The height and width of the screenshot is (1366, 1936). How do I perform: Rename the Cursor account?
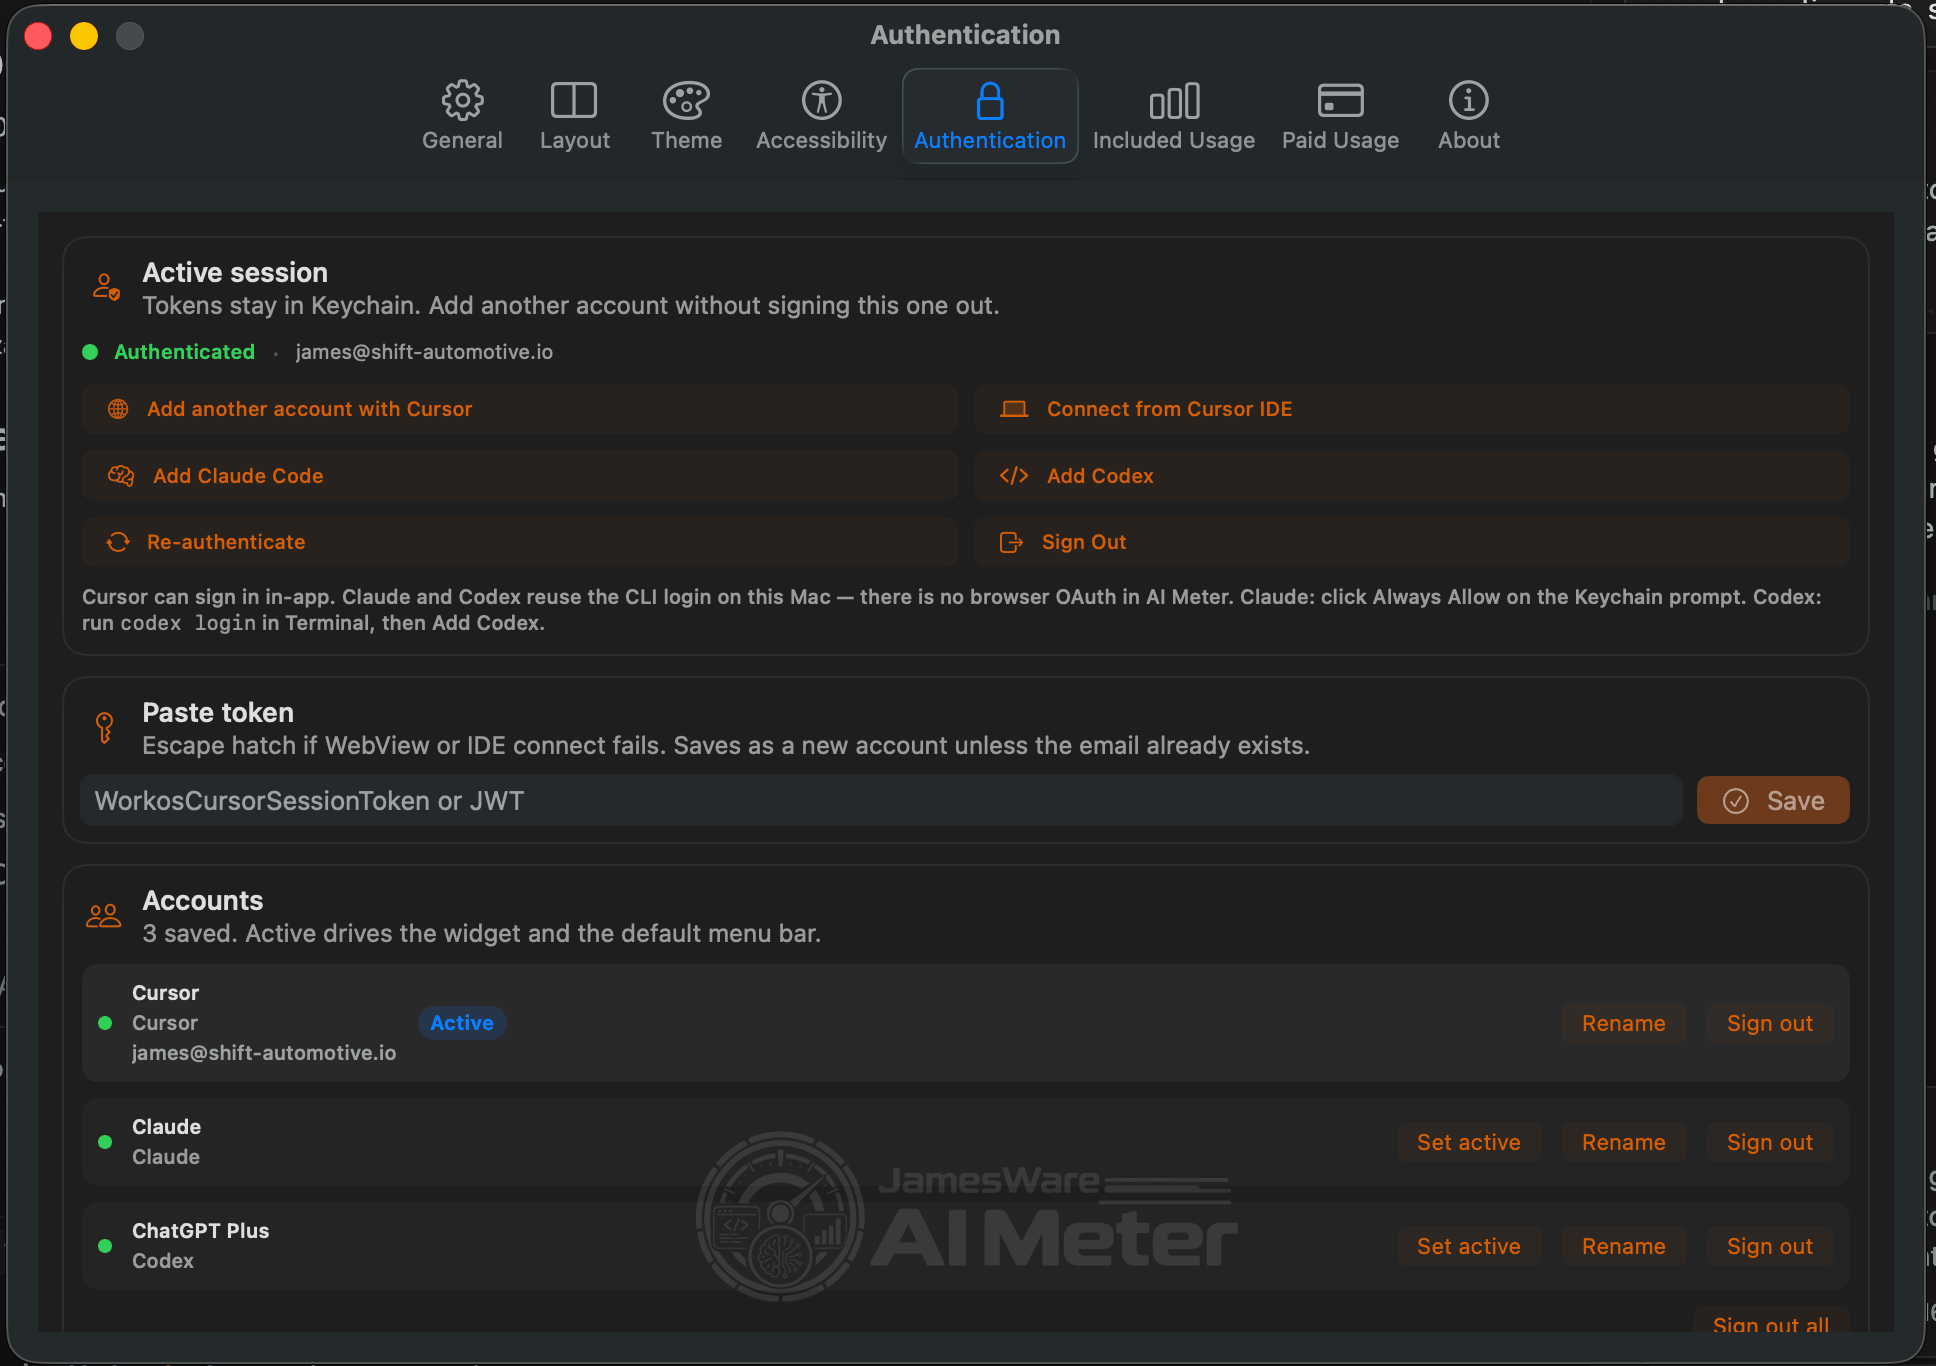[1623, 1023]
